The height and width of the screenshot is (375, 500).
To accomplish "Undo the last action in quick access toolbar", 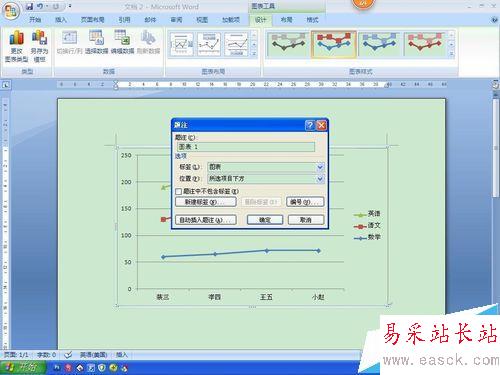I will click(40, 6).
